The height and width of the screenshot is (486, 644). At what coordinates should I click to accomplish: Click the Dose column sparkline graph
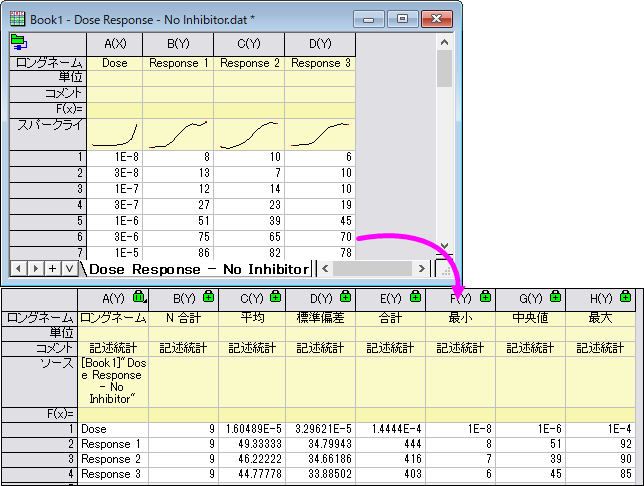(x=115, y=134)
